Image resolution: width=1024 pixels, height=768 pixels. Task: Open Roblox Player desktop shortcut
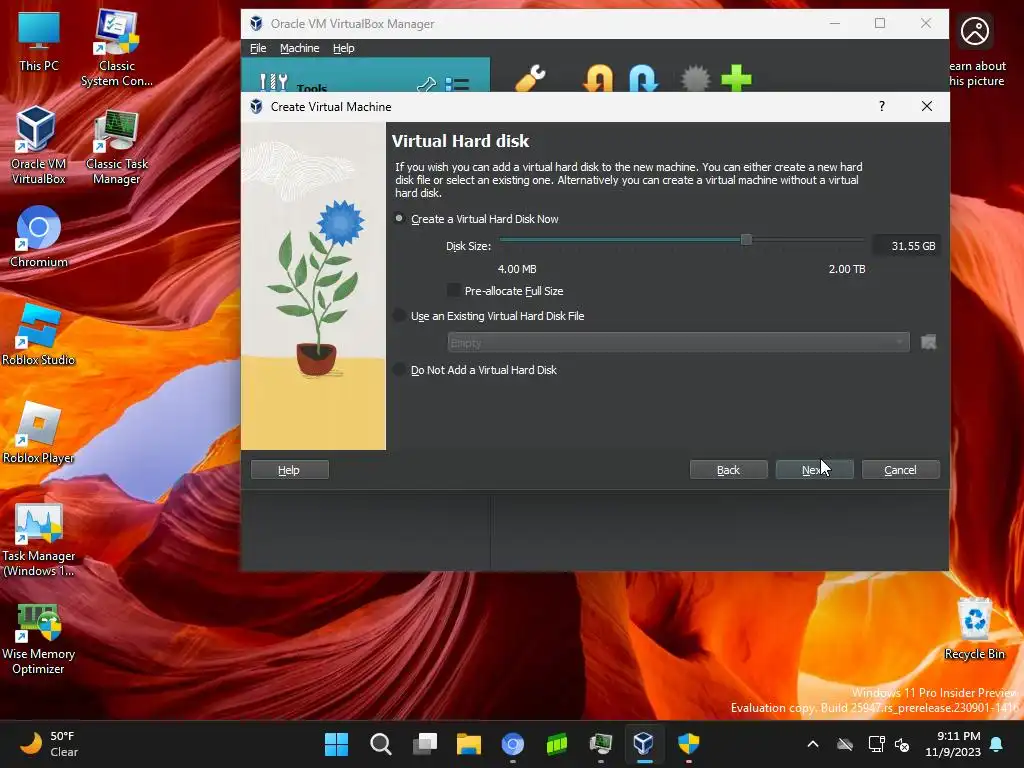[39, 432]
